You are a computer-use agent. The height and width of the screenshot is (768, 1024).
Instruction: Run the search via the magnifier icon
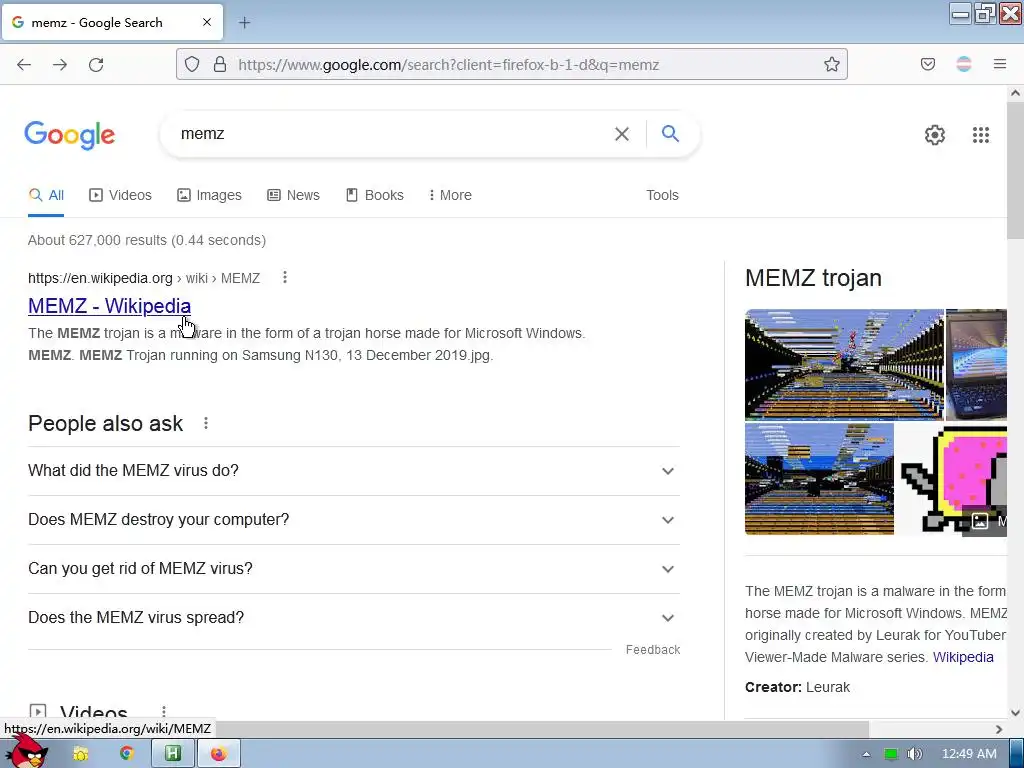point(670,134)
